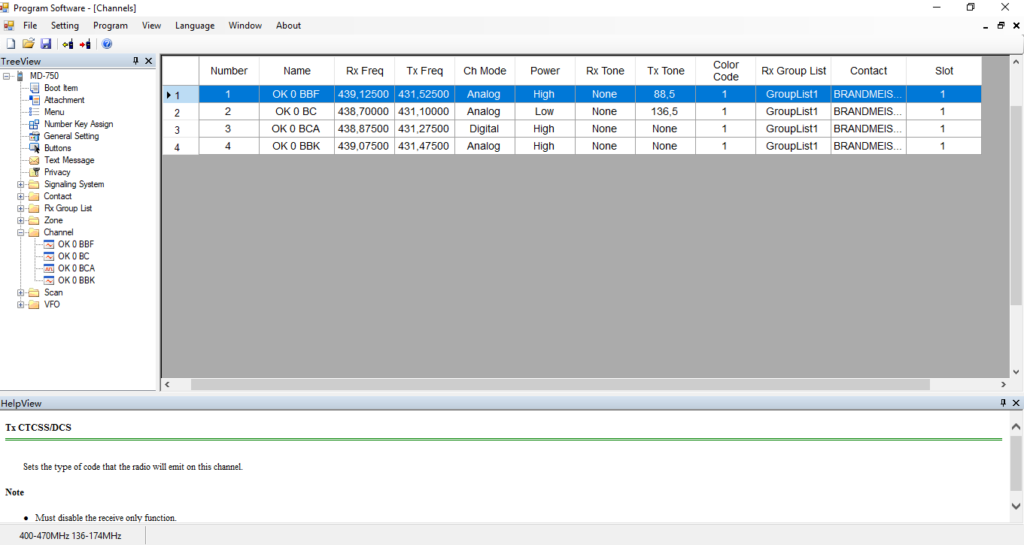Screen dimensions: 1024x545
Task: Click the Rx Freq column header
Action: 364,70
